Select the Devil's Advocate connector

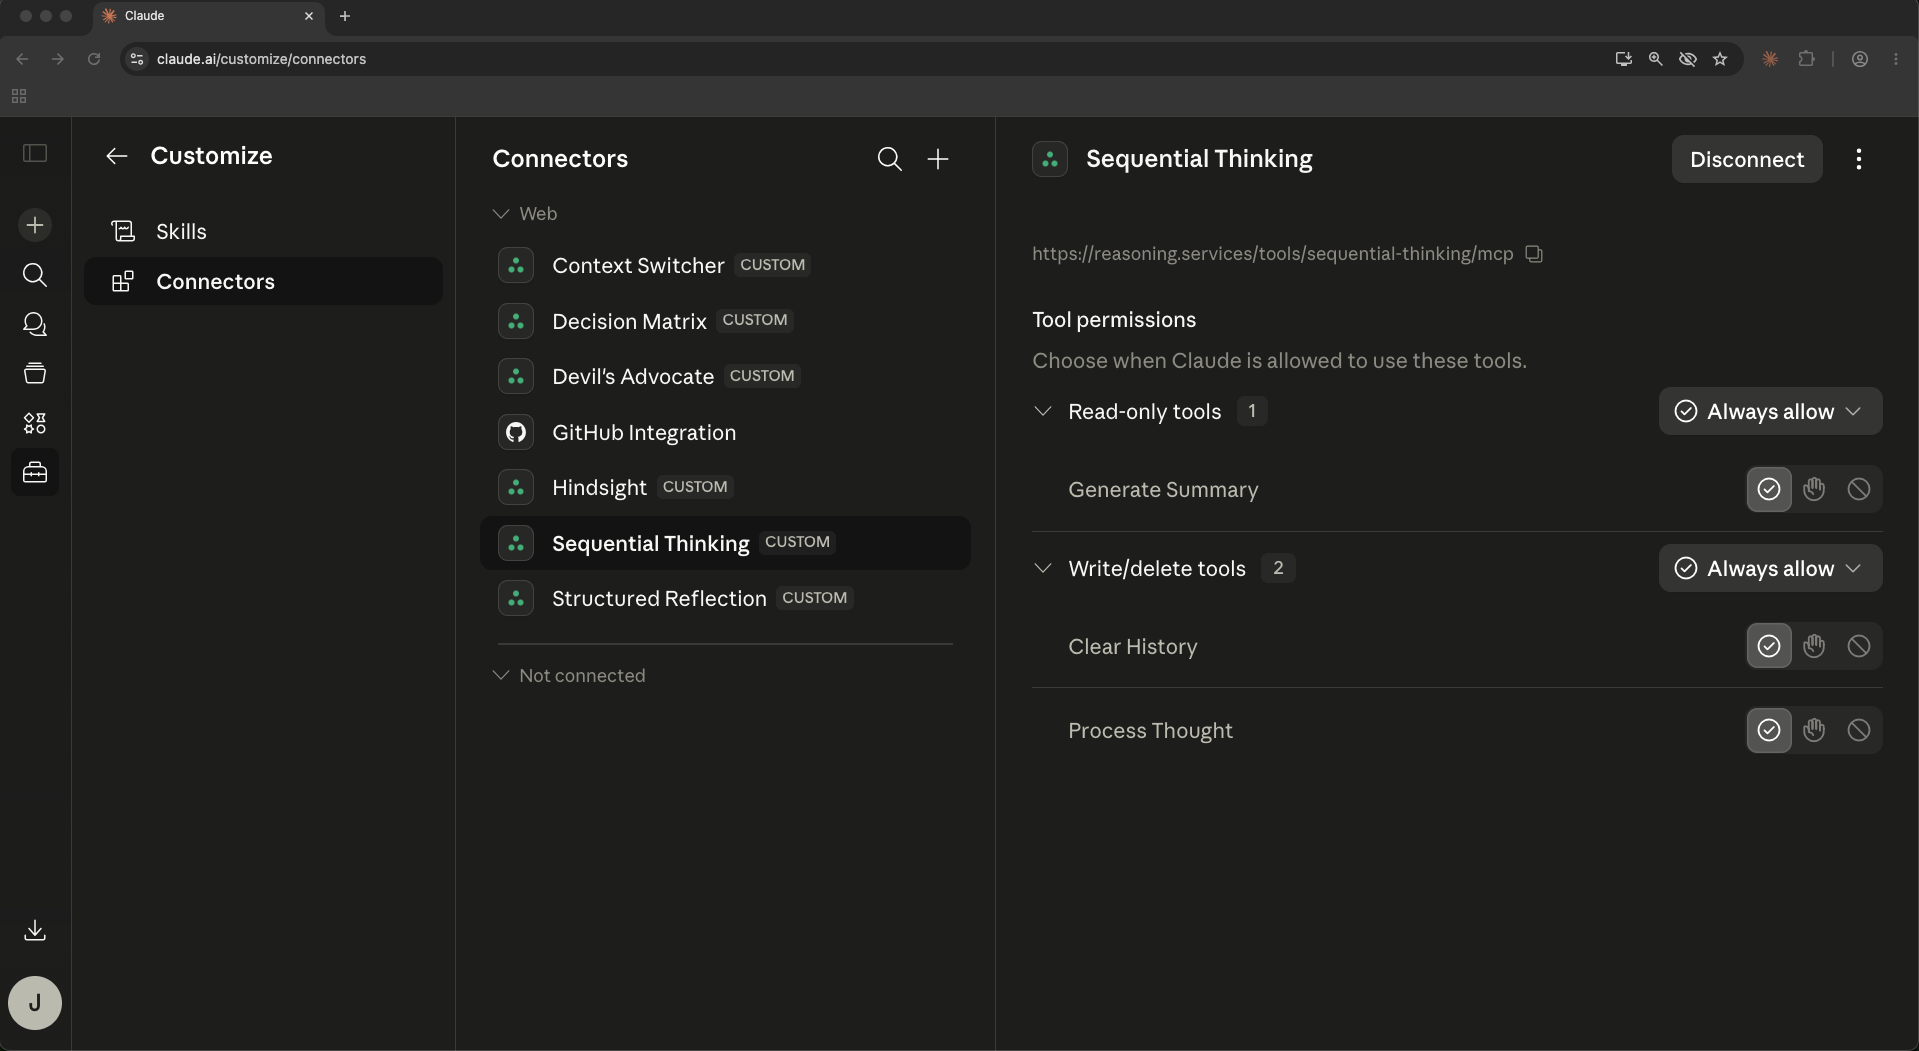click(x=725, y=376)
